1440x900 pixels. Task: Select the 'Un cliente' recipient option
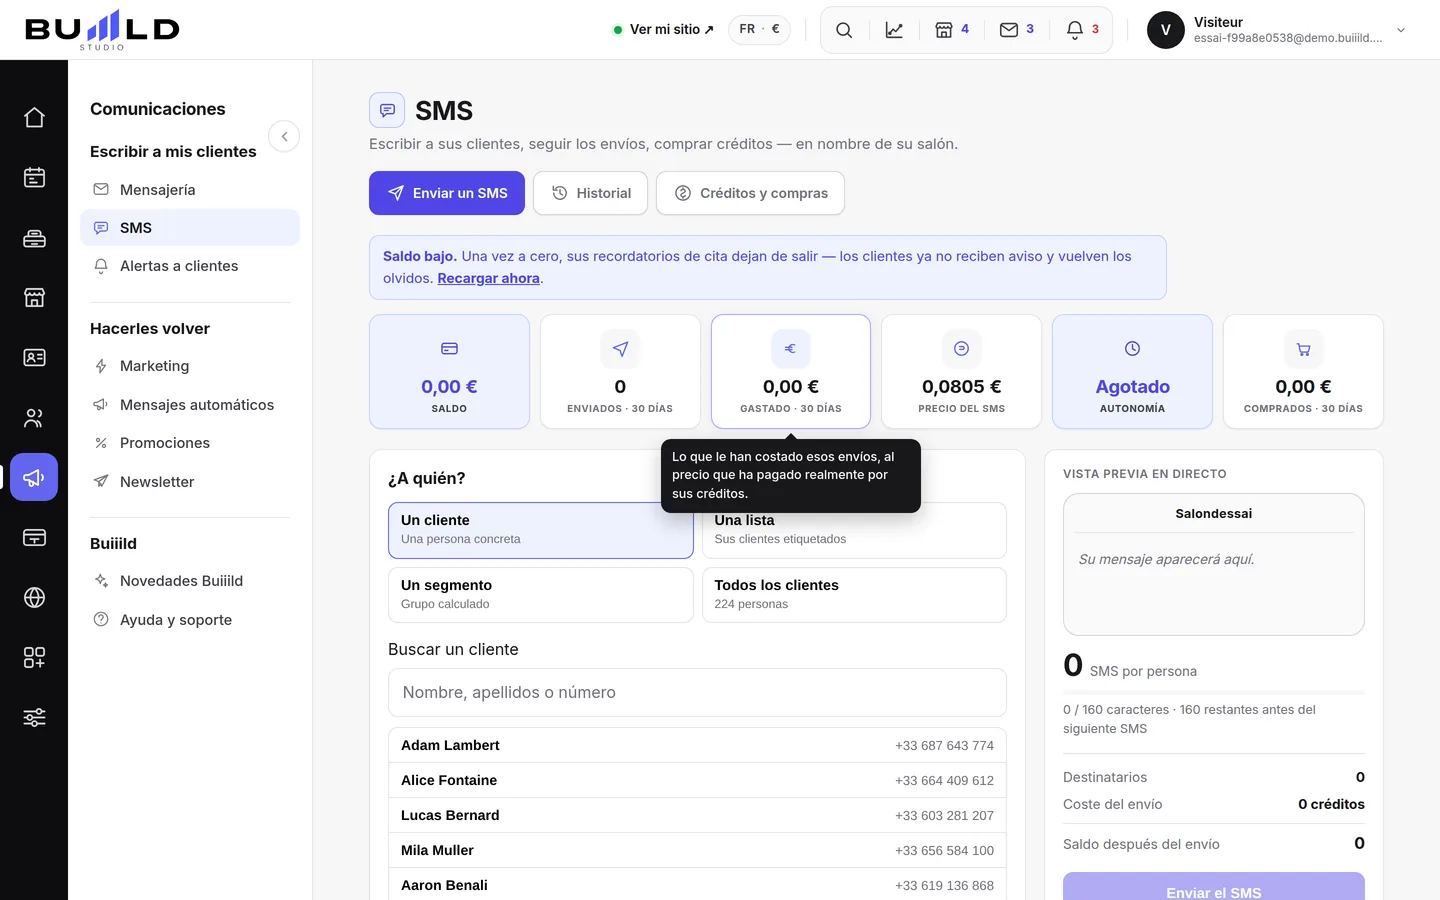pos(540,530)
